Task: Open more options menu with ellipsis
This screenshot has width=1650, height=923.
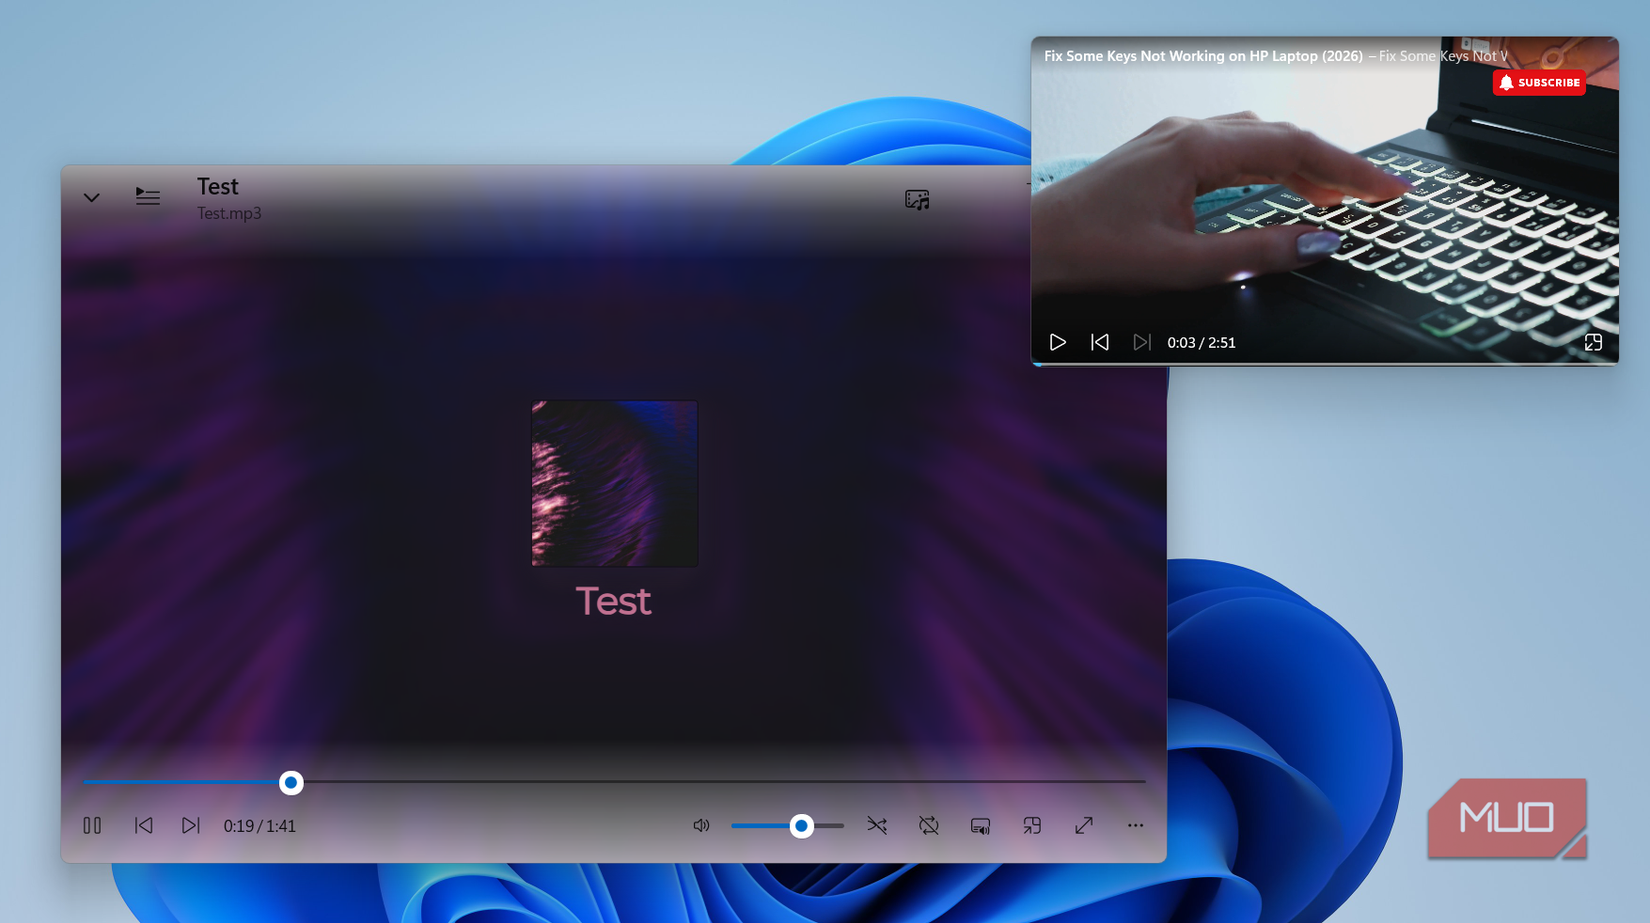Action: (1135, 825)
